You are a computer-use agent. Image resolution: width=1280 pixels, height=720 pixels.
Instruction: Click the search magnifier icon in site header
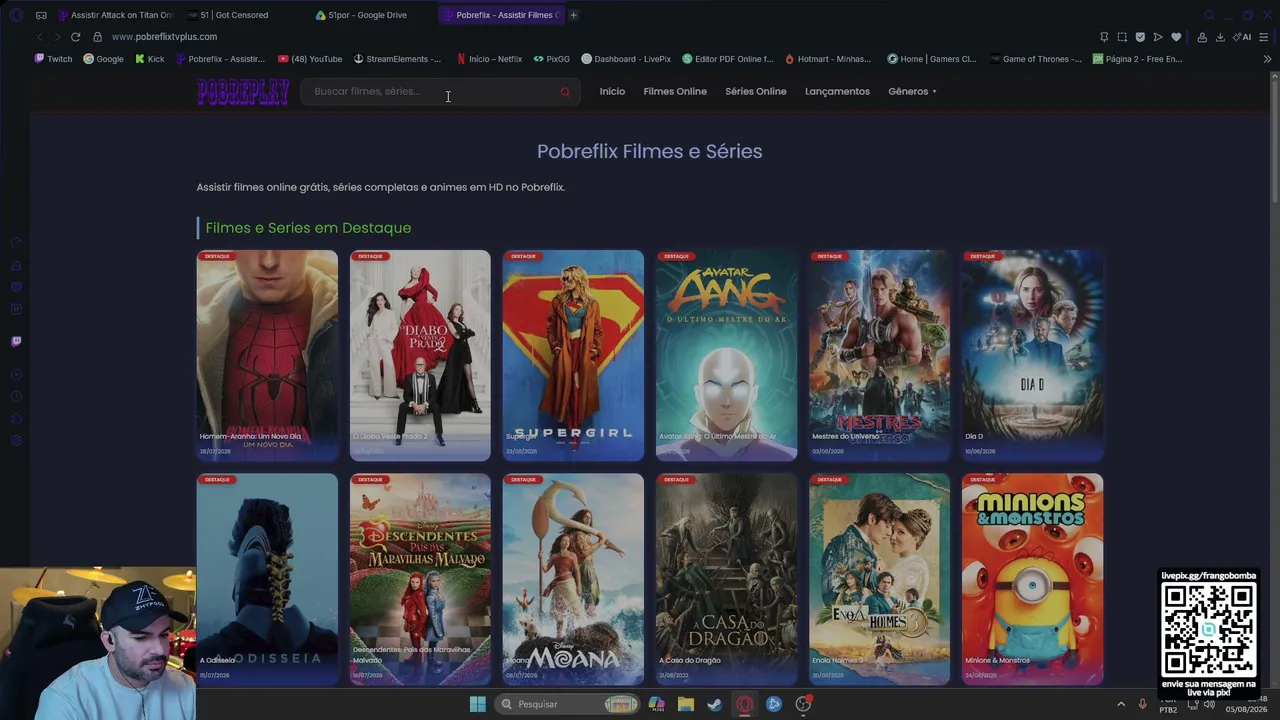(565, 92)
